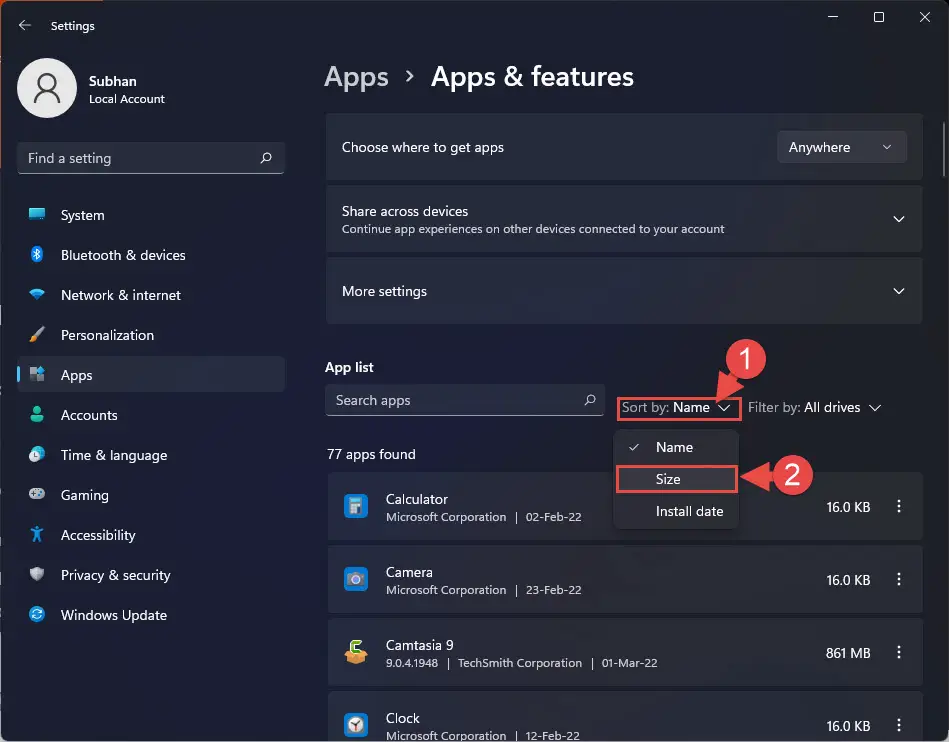Screen dimensions: 949x742
Task: Open Privacy & security settings
Action: [x=151, y=574]
